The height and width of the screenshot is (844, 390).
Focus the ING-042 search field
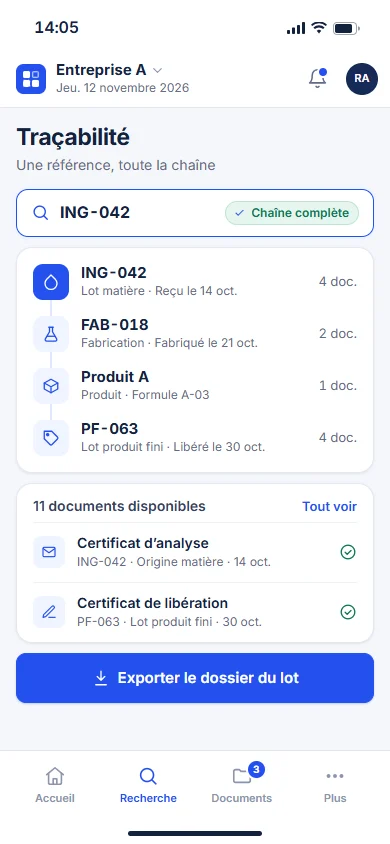coord(195,213)
